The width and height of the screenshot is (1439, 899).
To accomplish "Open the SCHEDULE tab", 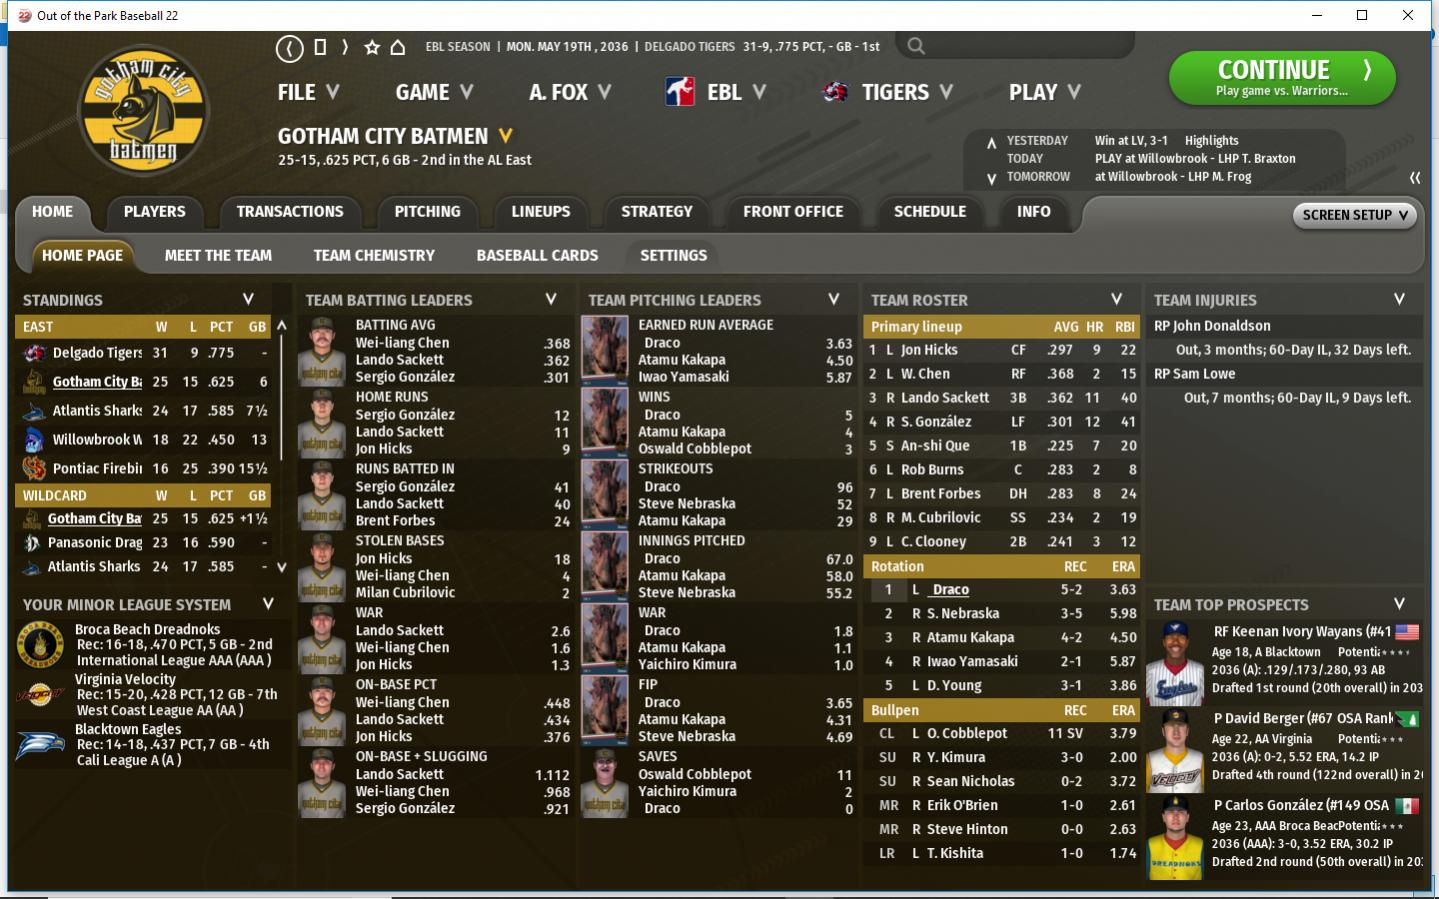I will coord(930,212).
